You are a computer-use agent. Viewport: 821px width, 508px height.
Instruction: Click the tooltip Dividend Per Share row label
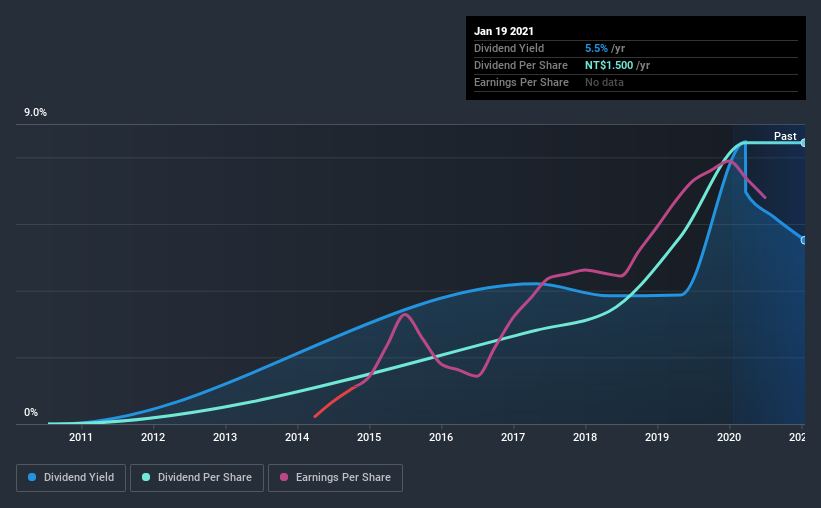pos(520,65)
